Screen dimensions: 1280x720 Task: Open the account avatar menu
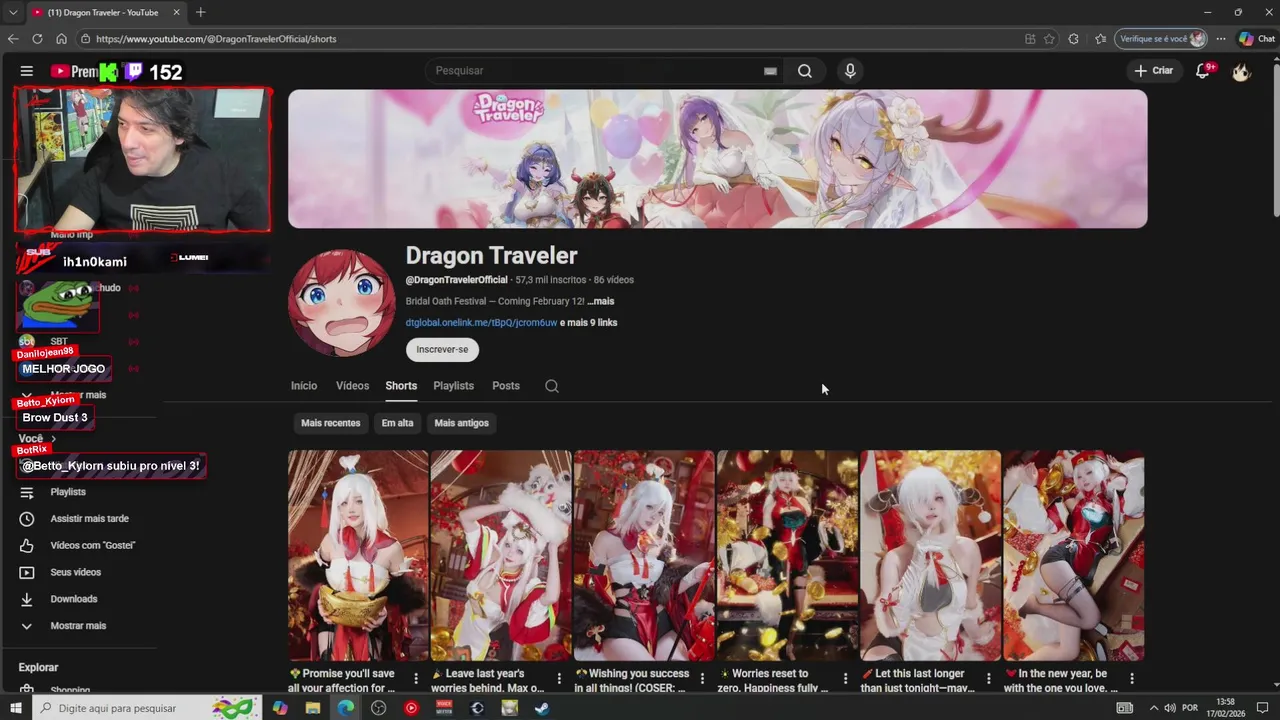1241,71
